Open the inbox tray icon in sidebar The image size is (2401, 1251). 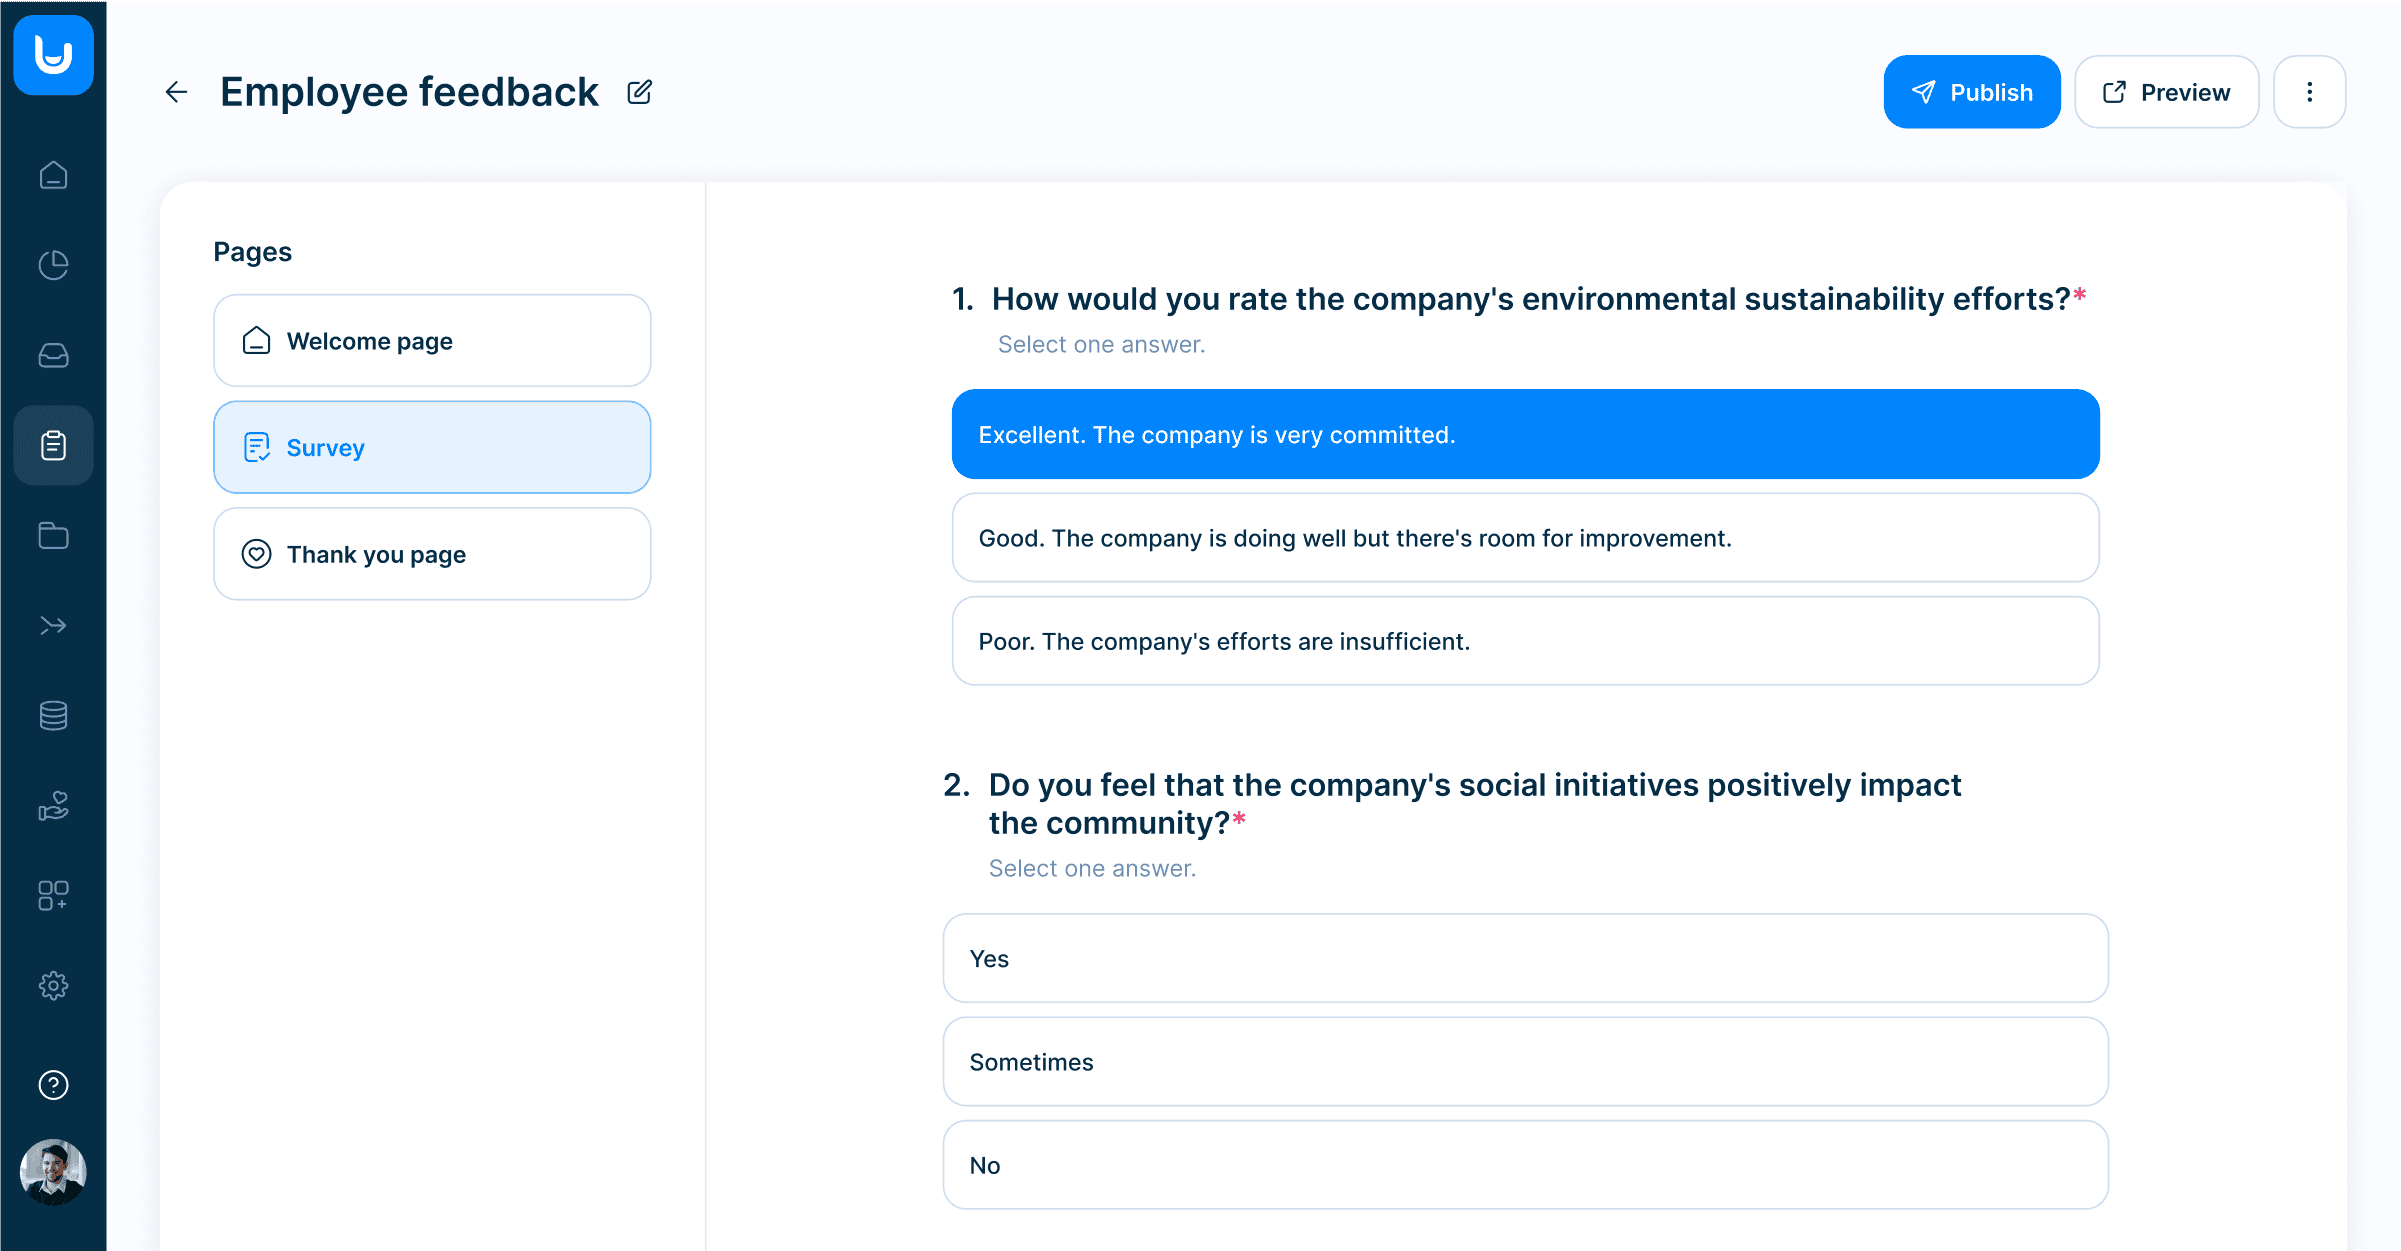[x=53, y=355]
